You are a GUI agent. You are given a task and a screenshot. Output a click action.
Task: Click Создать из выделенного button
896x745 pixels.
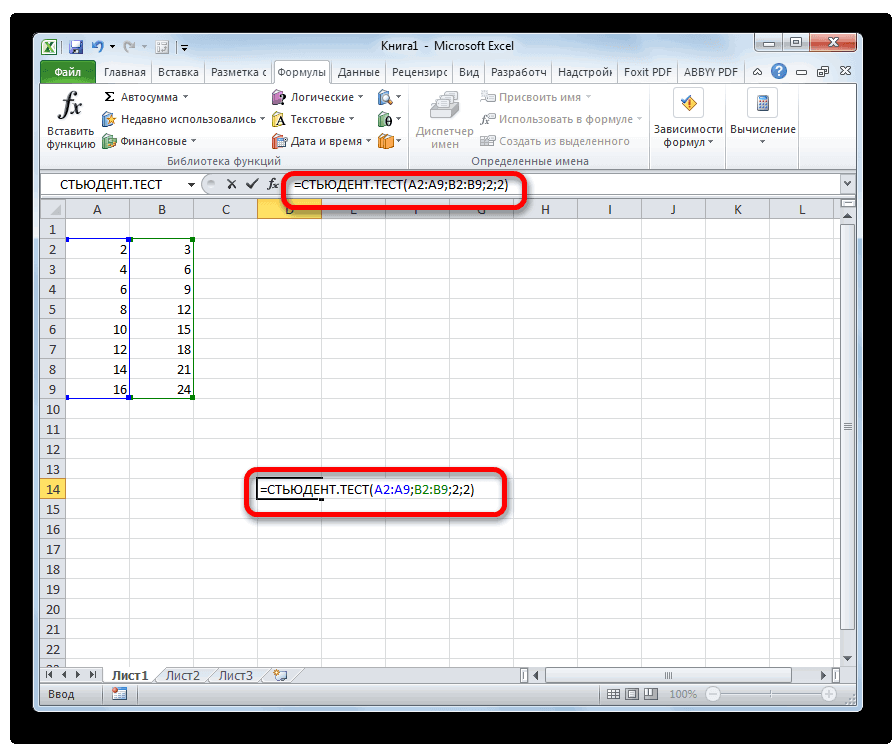click(x=555, y=141)
